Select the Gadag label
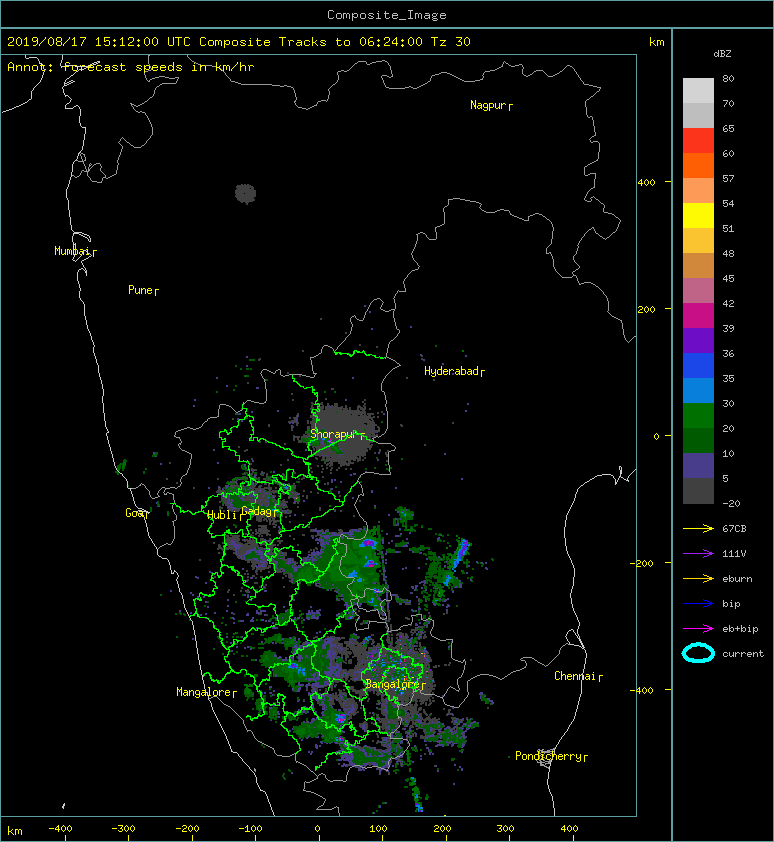Viewport: 774px width, 842px height. 258,511
